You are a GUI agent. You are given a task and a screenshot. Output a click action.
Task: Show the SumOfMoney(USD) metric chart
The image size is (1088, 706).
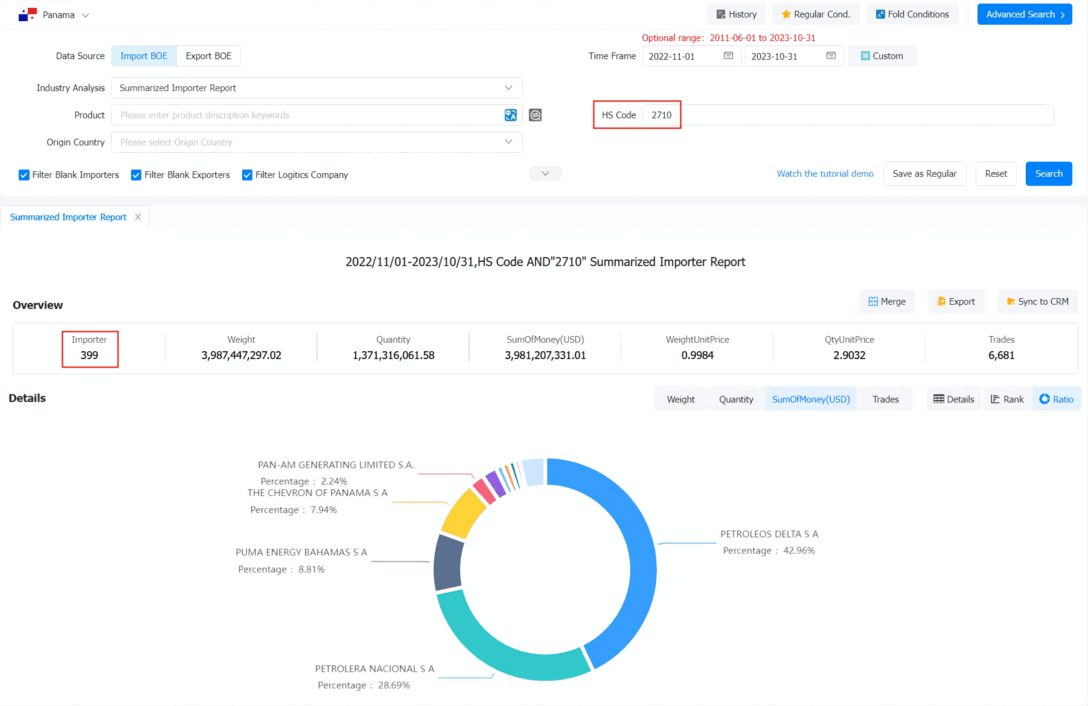coord(810,399)
